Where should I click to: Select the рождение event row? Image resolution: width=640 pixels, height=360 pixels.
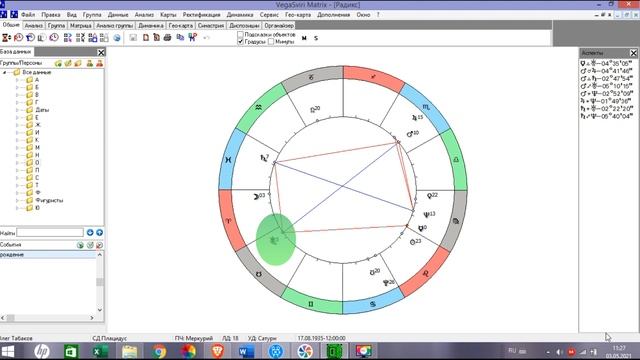coord(48,255)
